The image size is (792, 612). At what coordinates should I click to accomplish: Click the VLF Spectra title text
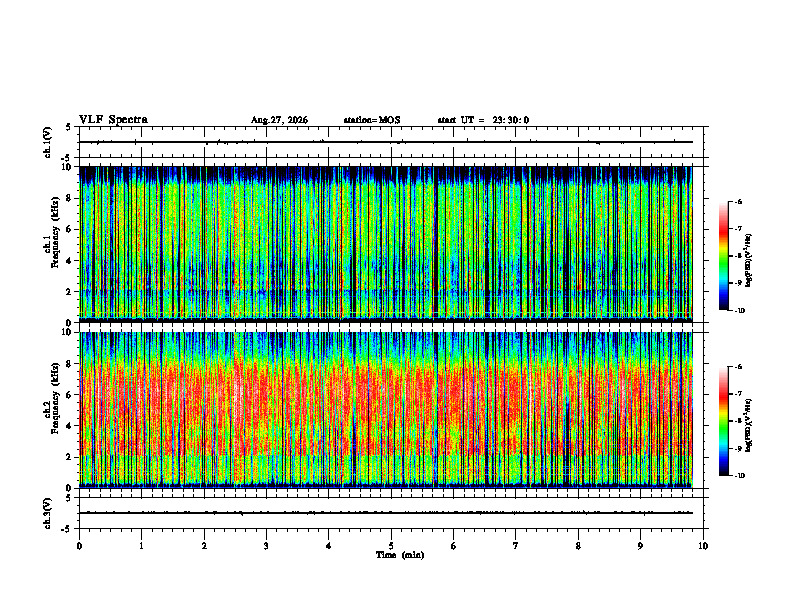(x=113, y=120)
